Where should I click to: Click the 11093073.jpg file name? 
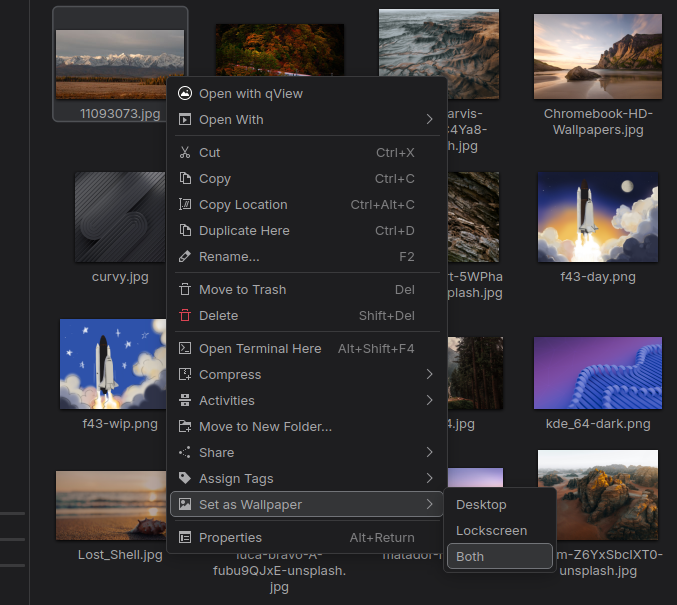pos(120,114)
